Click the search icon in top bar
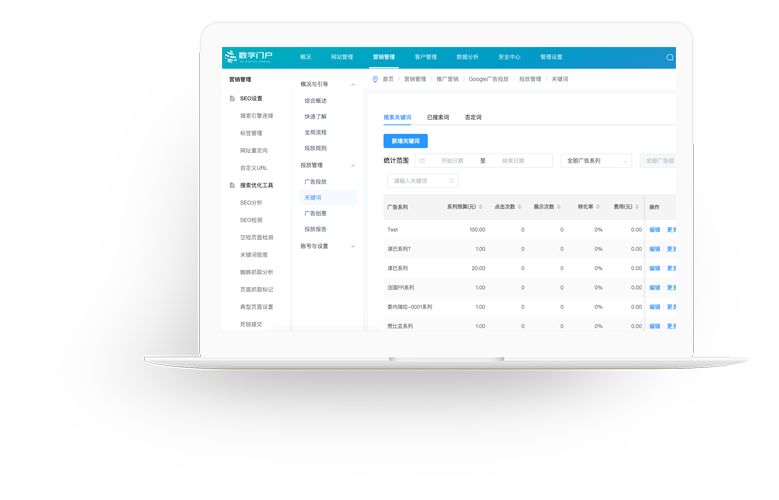Image resolution: width=779 pixels, height=500 pixels. (x=669, y=57)
